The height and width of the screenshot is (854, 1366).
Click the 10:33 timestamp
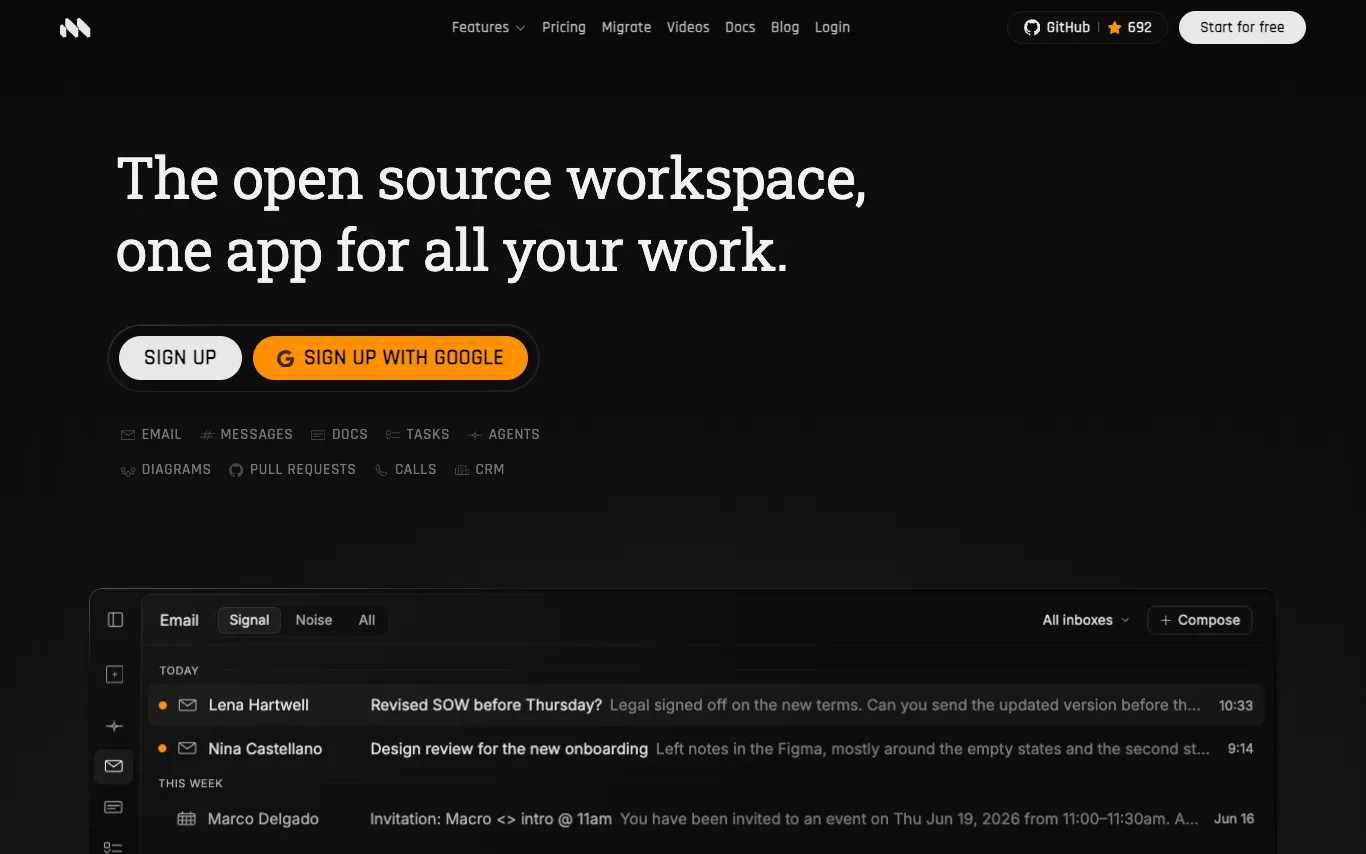1236,705
